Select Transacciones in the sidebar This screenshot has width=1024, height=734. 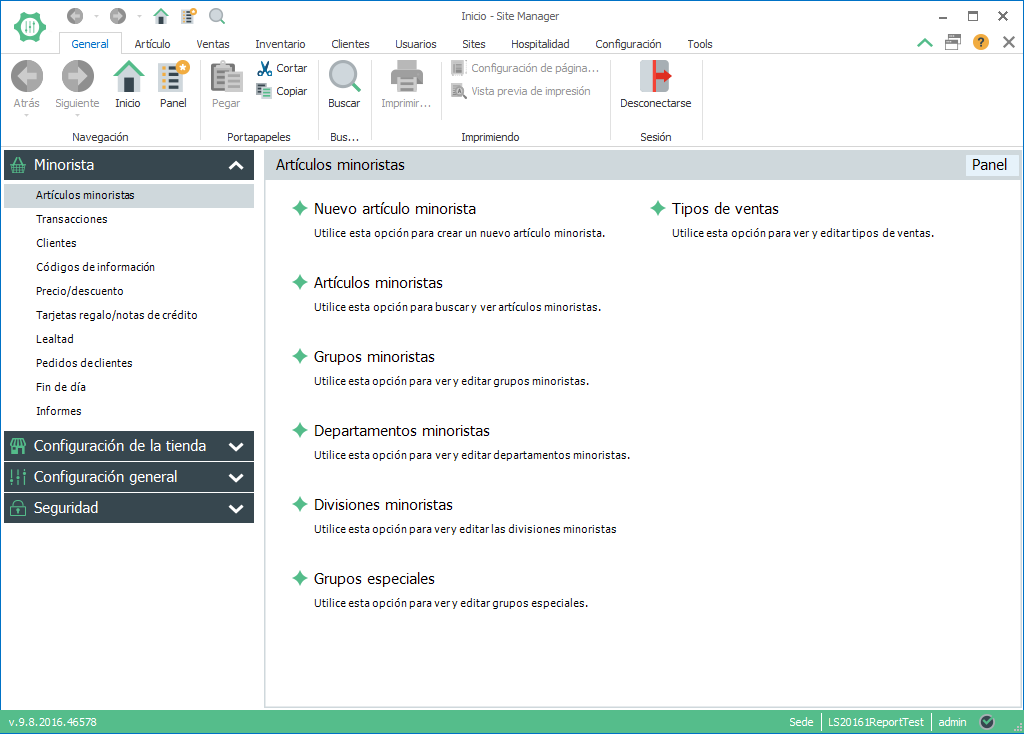click(72, 219)
